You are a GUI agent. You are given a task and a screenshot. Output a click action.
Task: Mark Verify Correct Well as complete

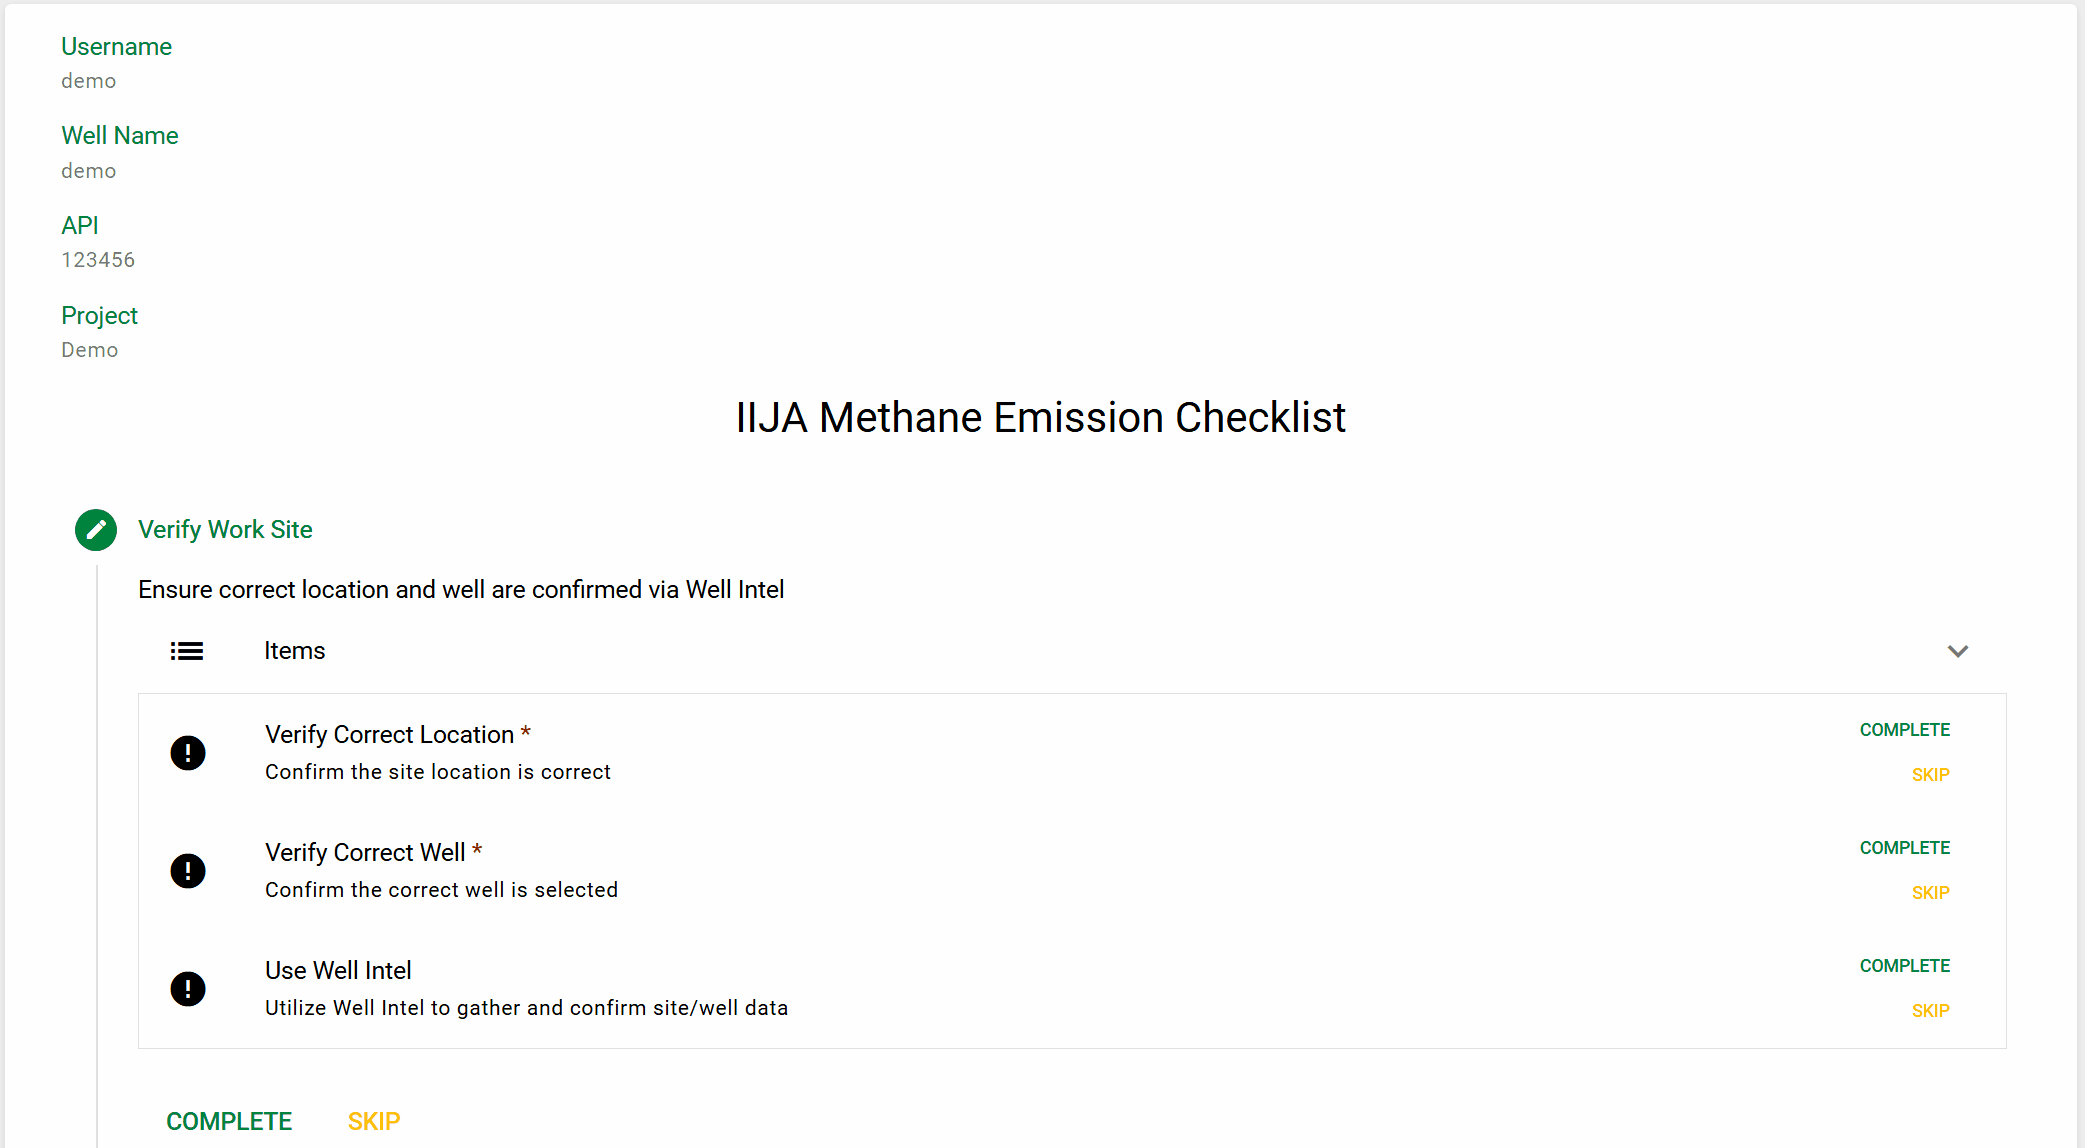[x=1904, y=848]
